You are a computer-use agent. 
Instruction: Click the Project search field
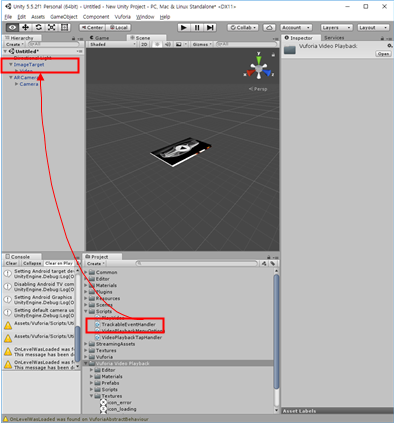(197, 263)
